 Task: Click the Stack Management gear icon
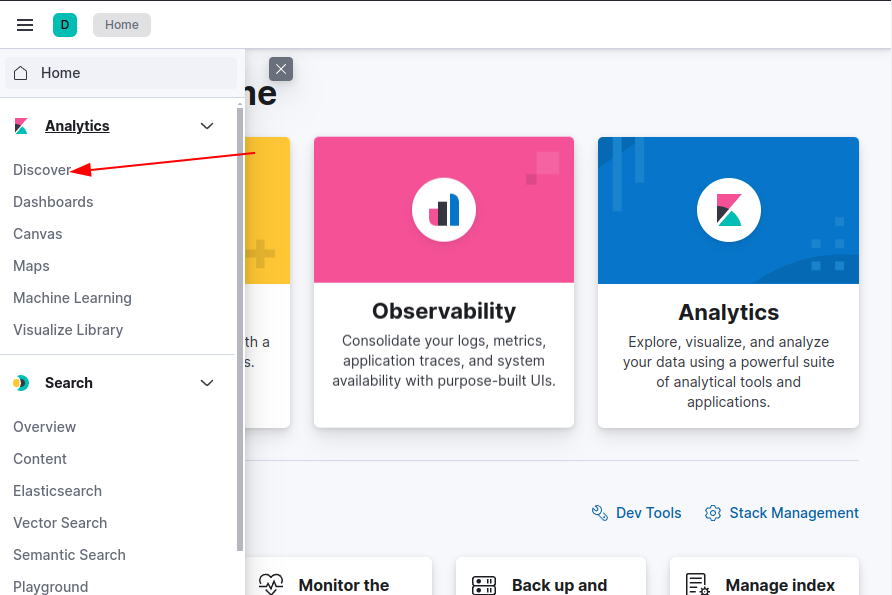coord(713,513)
